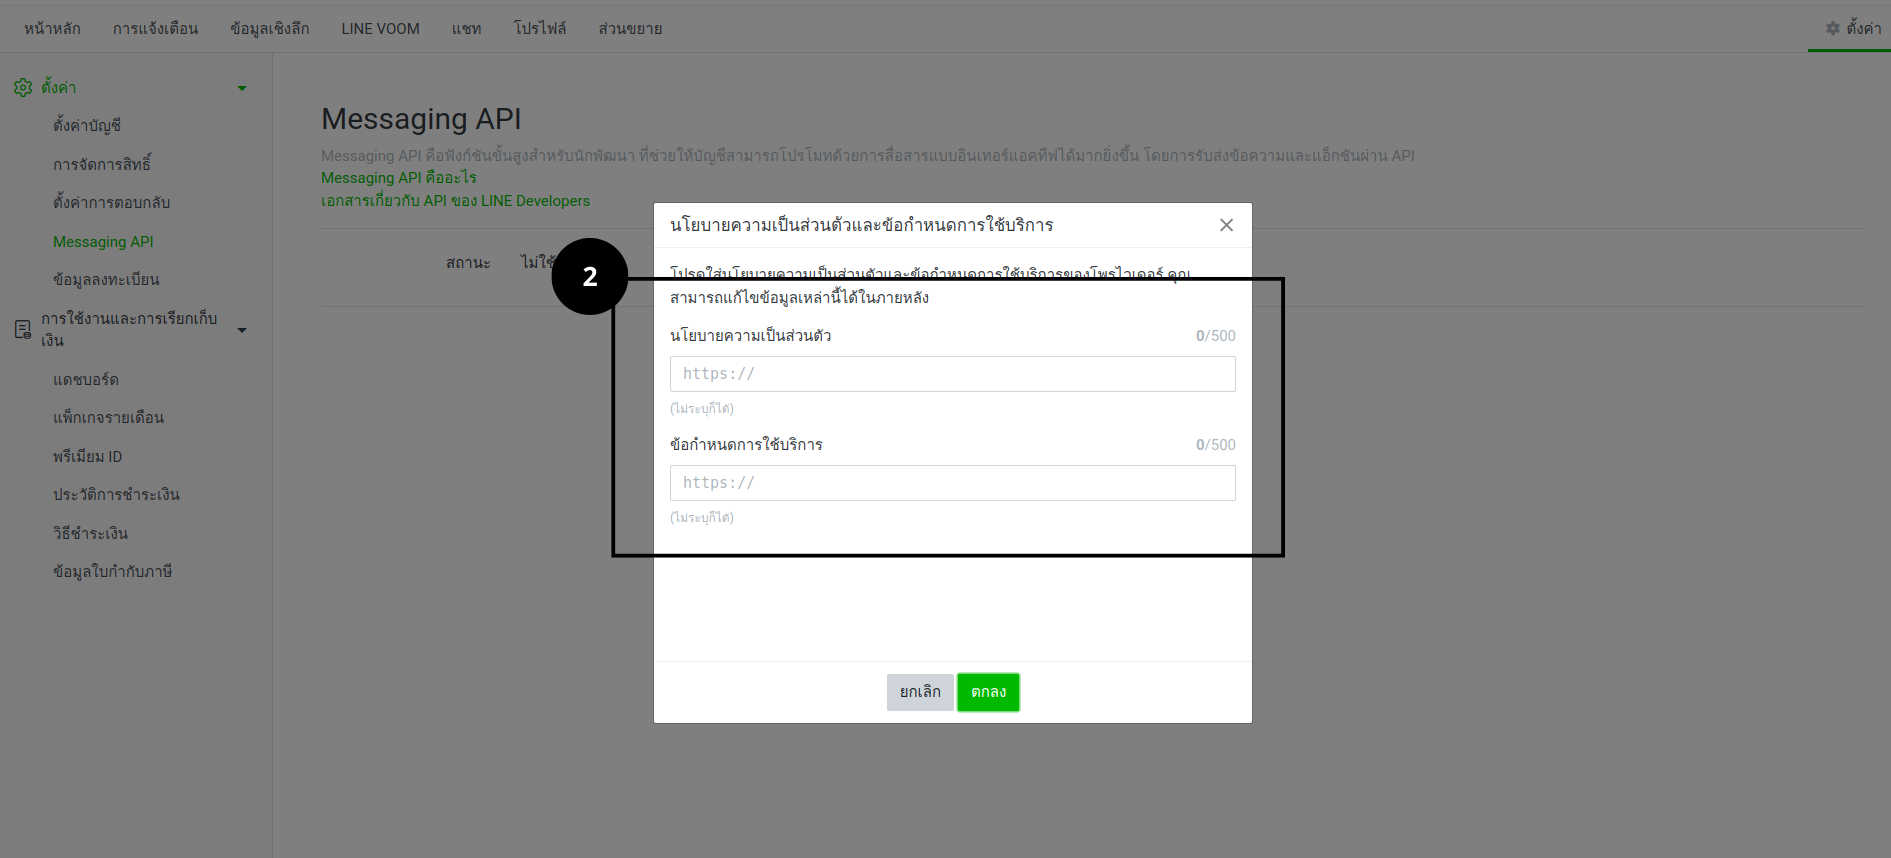Open แดชบอร์ด in sidebar
The width and height of the screenshot is (1891, 858).
pos(86,380)
